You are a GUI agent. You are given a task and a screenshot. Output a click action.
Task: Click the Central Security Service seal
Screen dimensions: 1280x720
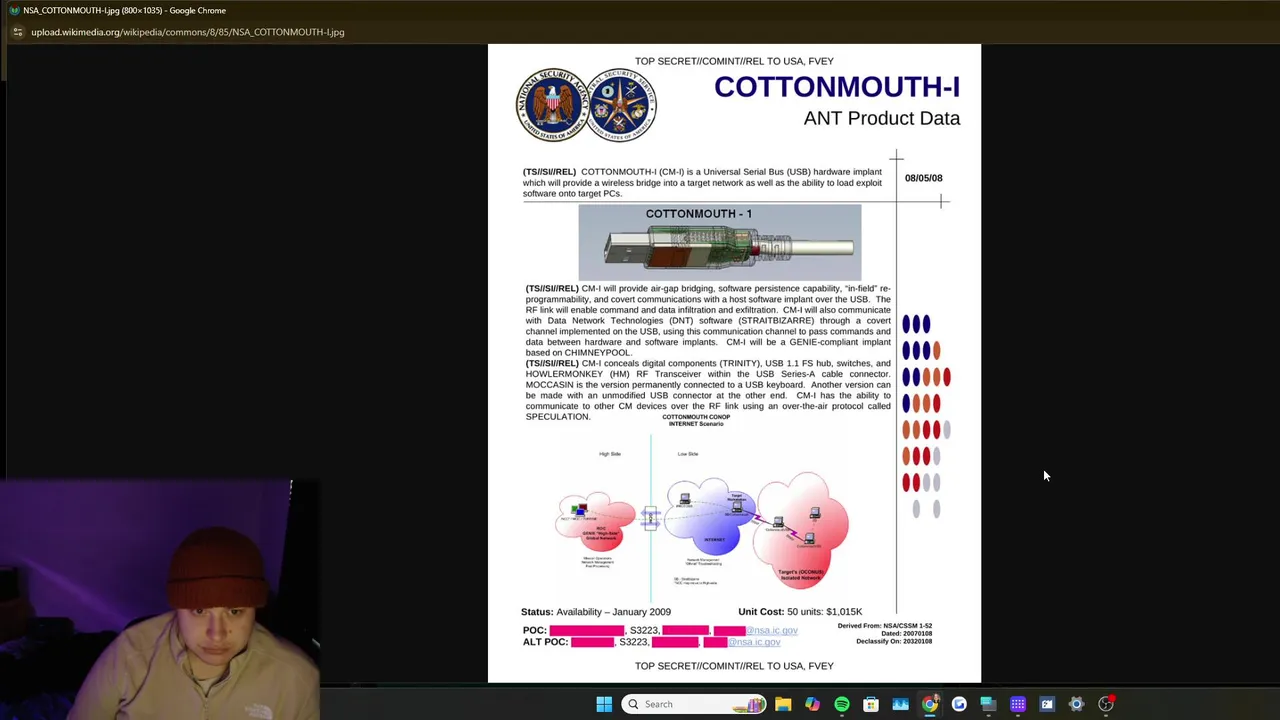(x=621, y=104)
